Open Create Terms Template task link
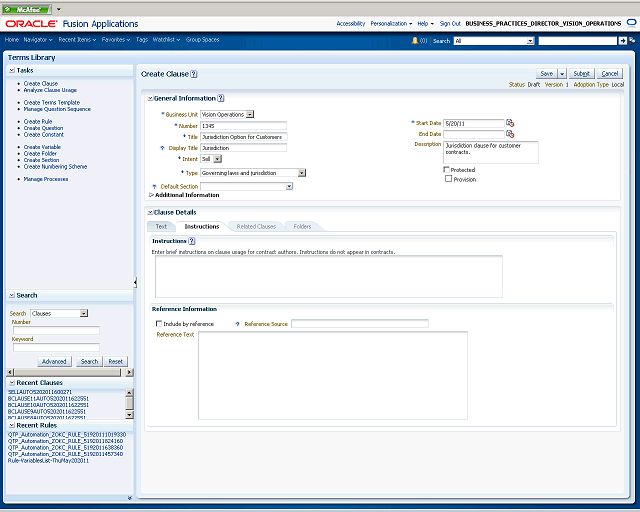The width and height of the screenshot is (640, 512). [52, 102]
